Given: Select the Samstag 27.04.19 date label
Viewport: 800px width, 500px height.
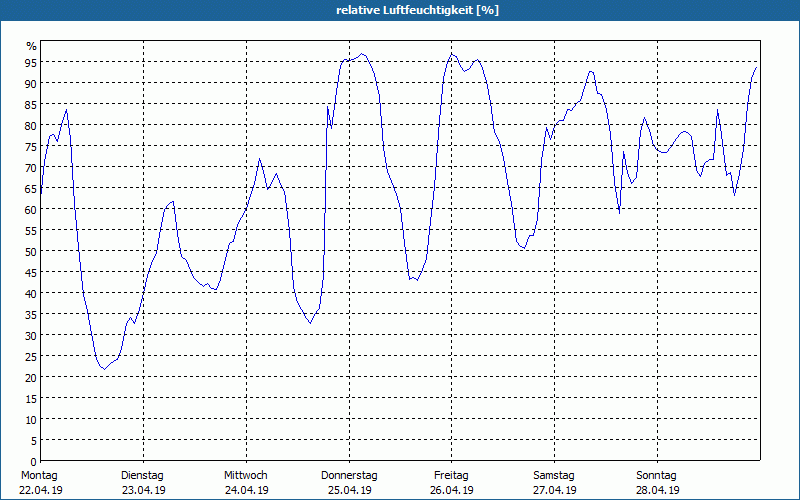Looking at the screenshot, I should 555,483.
